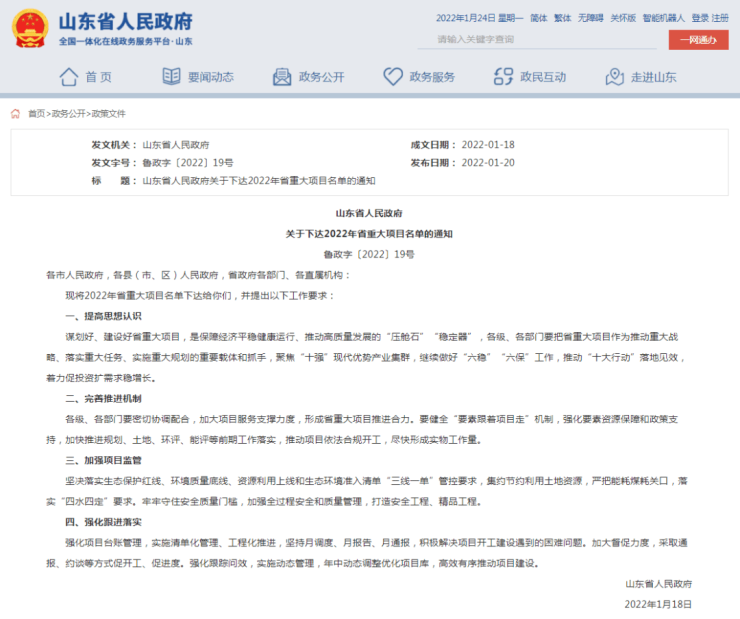
Task: Click the interaction icon beside 政民互动
Action: pyautogui.click(x=503, y=77)
